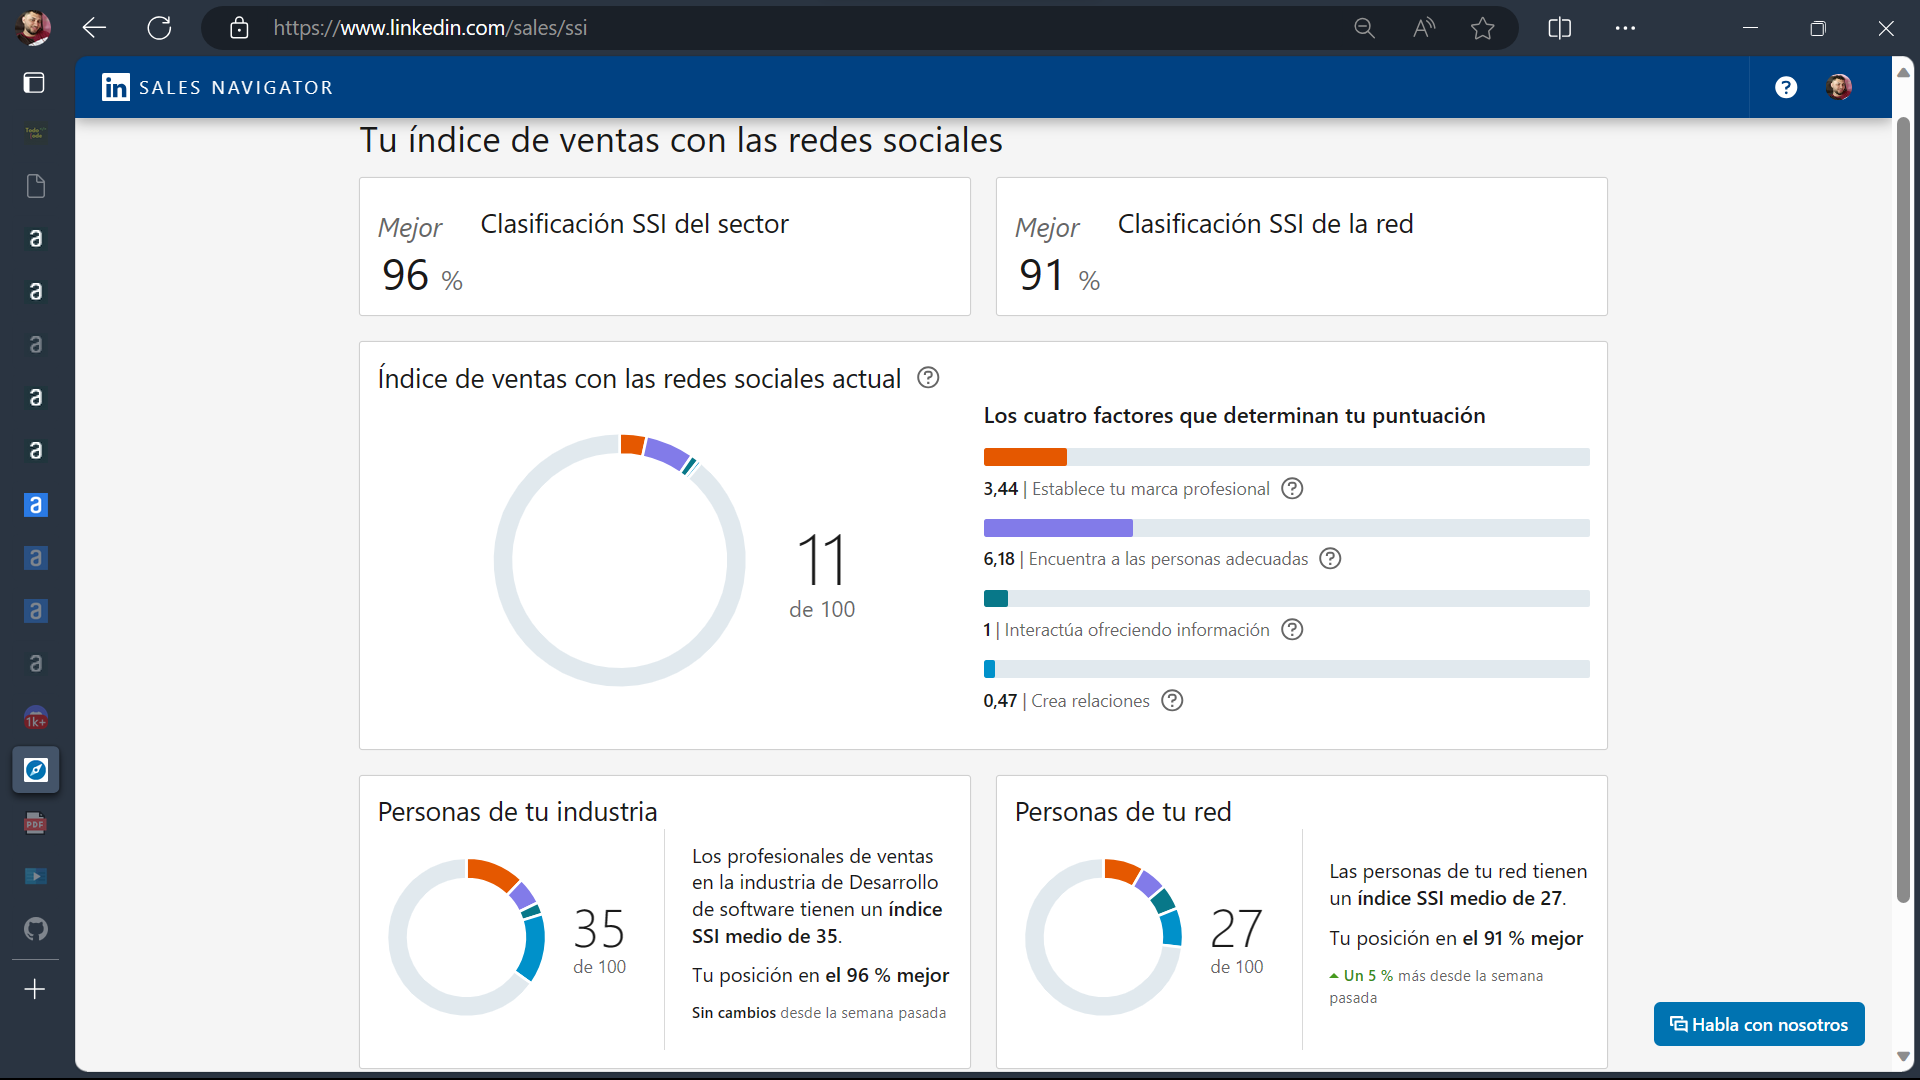
Task: Click the '0,47' score value
Action: point(1000,701)
